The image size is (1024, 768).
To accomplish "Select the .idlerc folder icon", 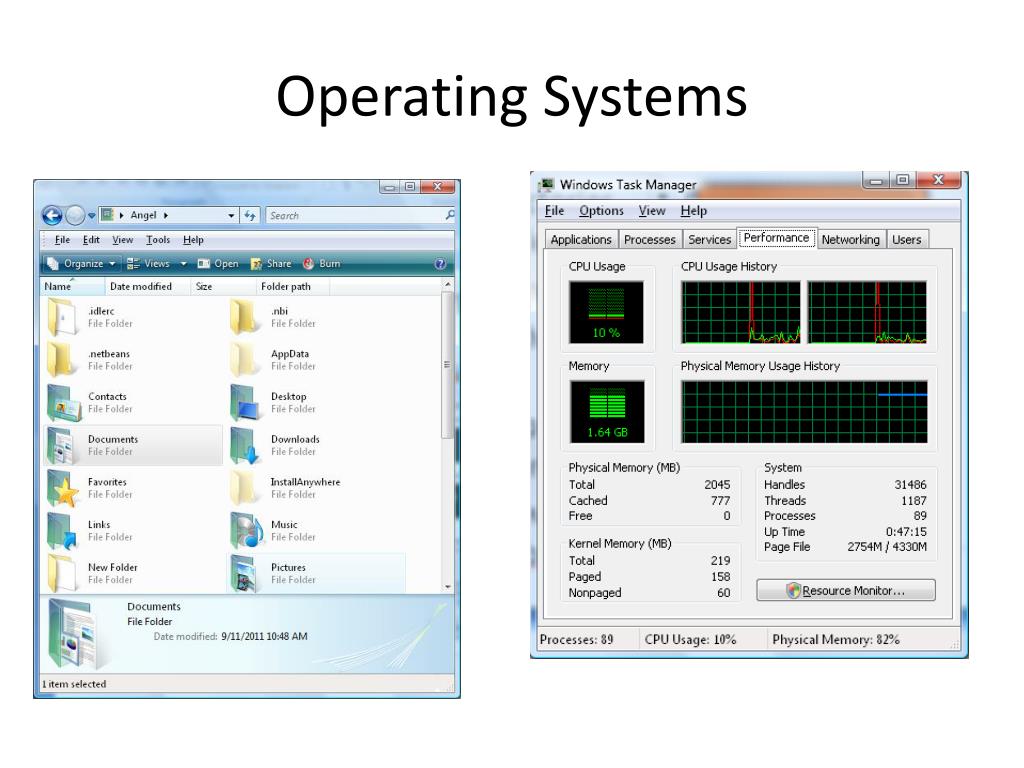I will [x=61, y=317].
